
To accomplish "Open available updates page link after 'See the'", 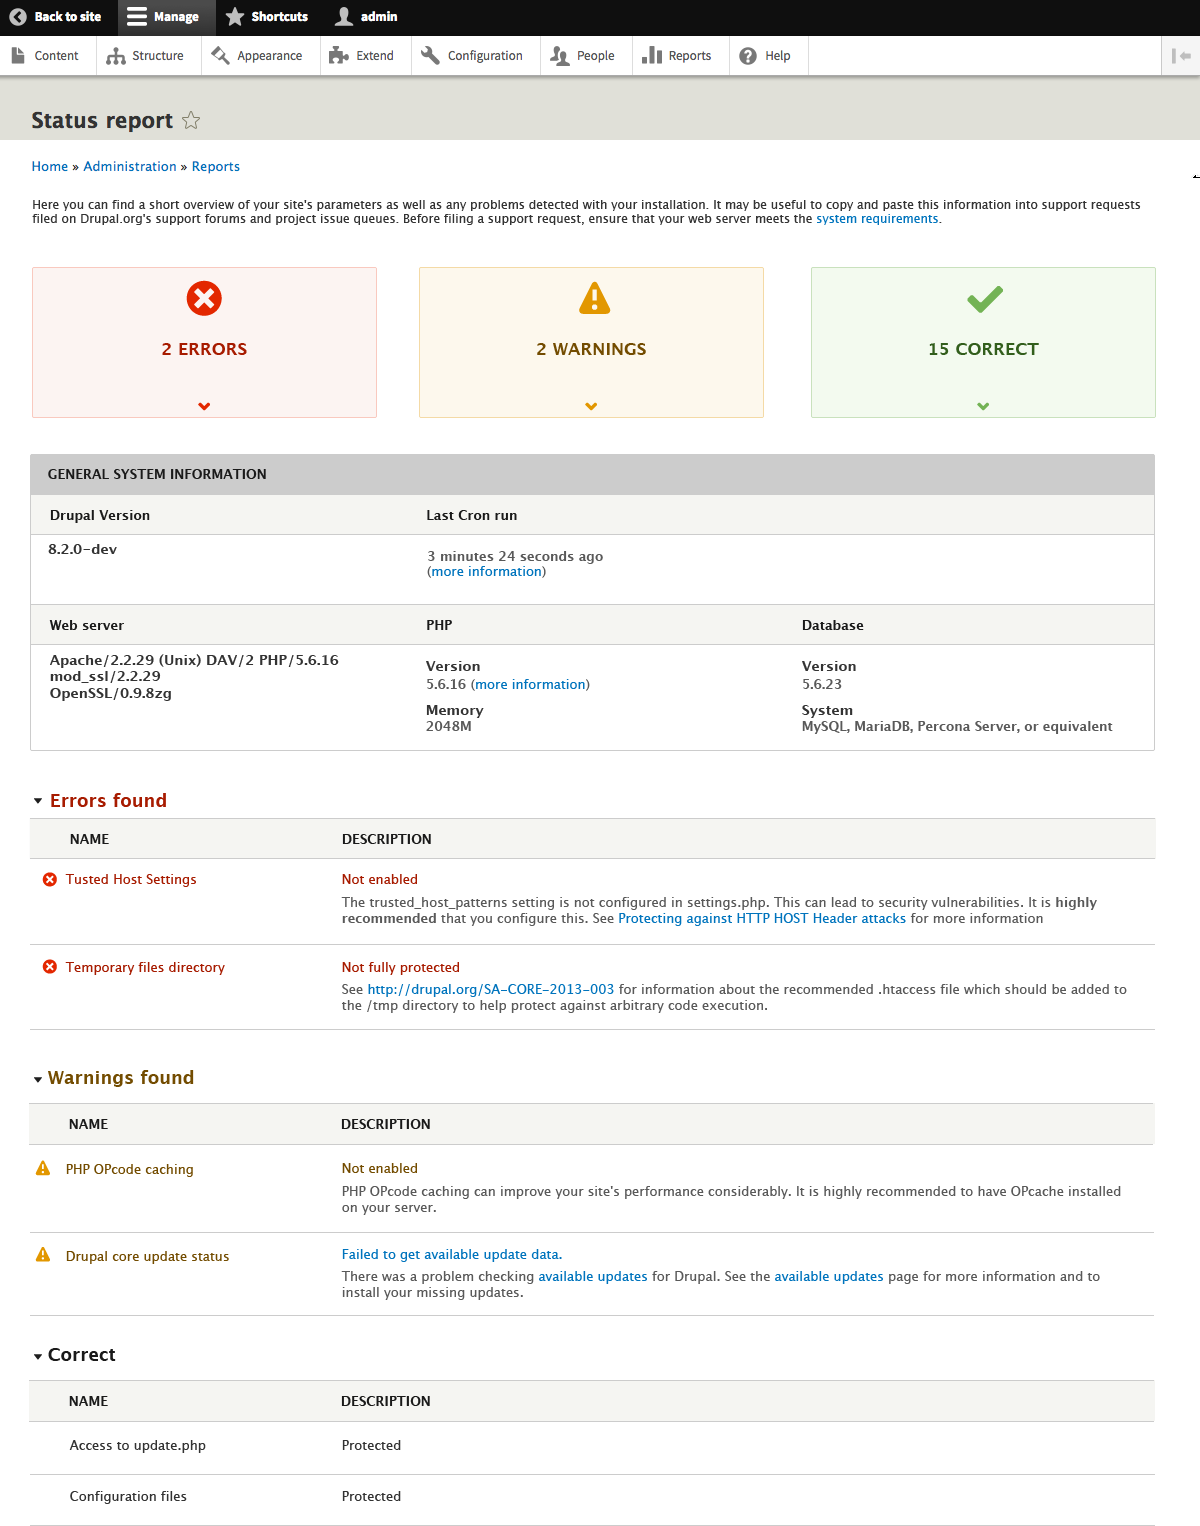I will click(x=829, y=1277).
